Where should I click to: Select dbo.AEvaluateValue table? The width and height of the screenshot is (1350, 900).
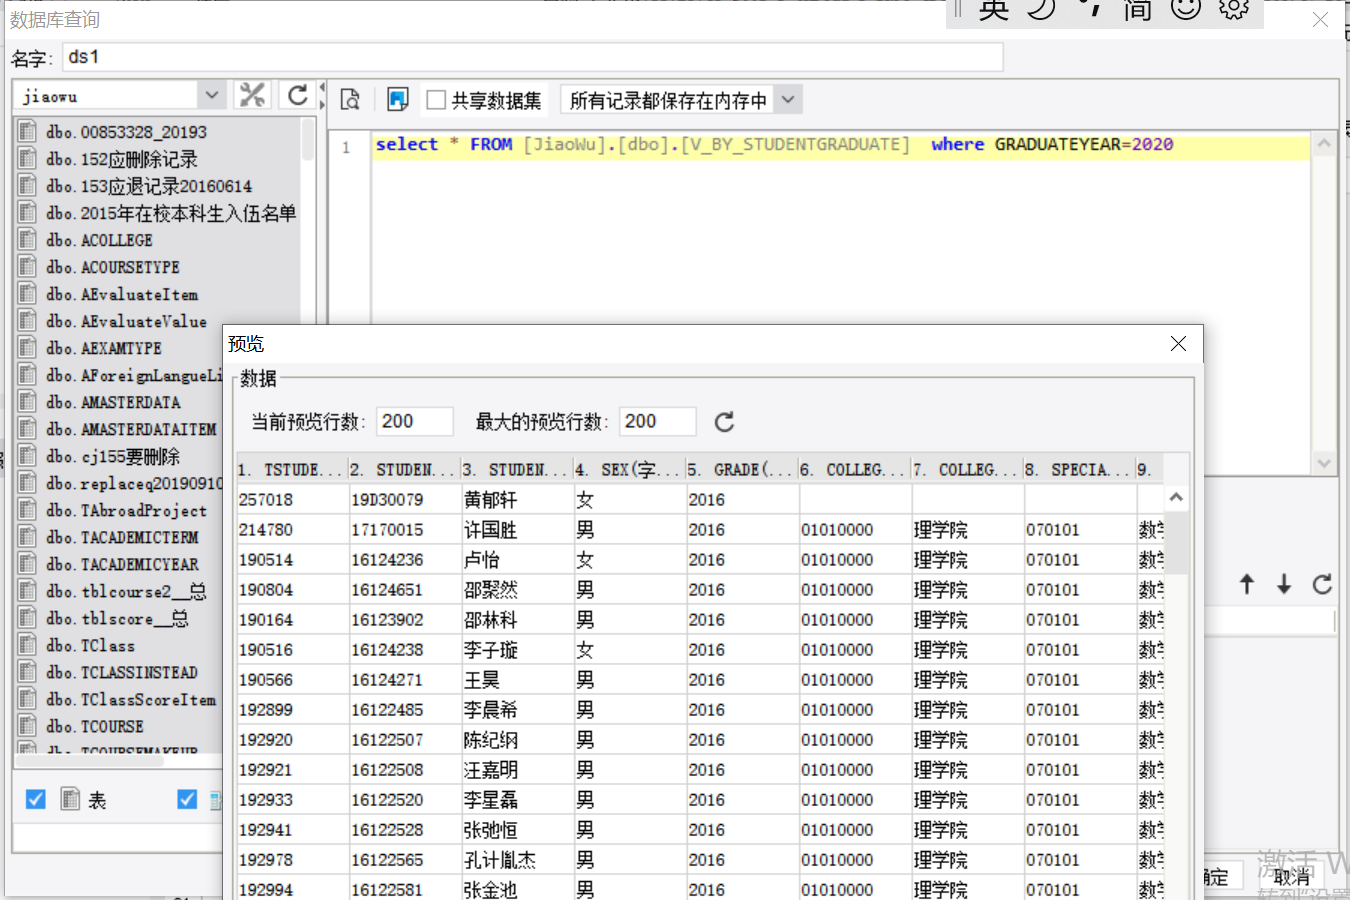point(126,321)
